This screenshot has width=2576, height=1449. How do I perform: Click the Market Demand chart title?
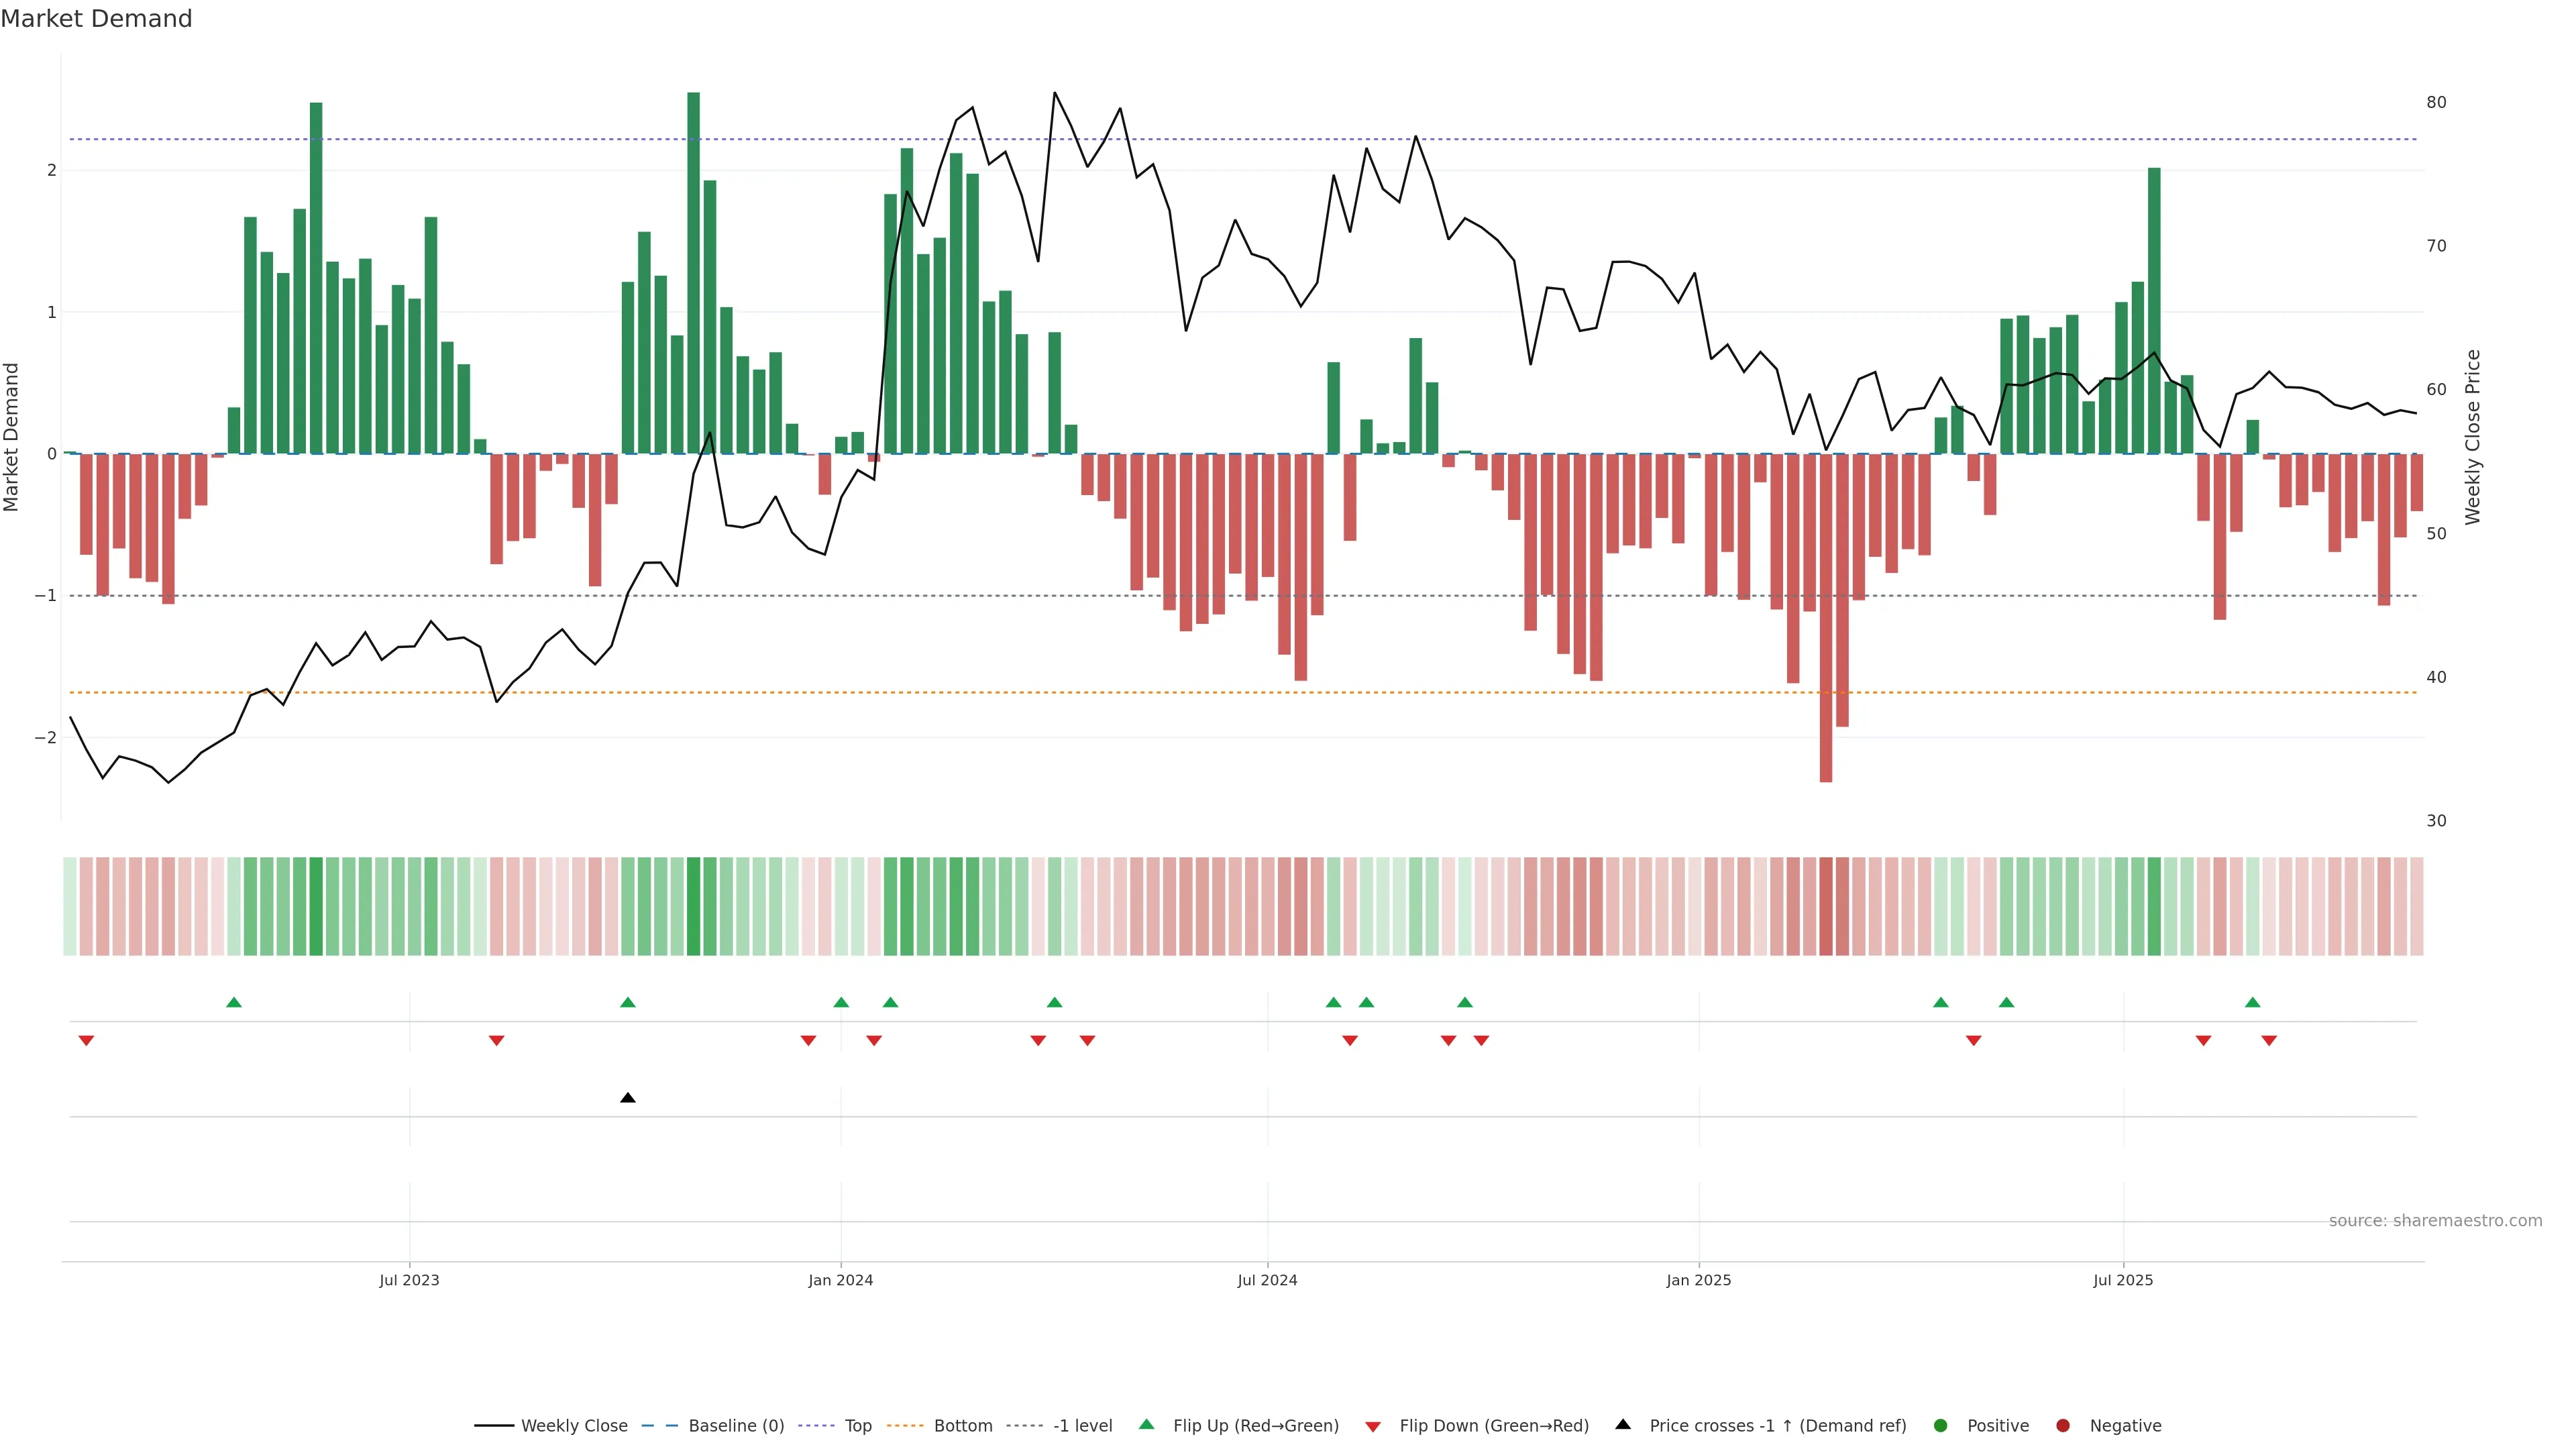(x=96, y=19)
